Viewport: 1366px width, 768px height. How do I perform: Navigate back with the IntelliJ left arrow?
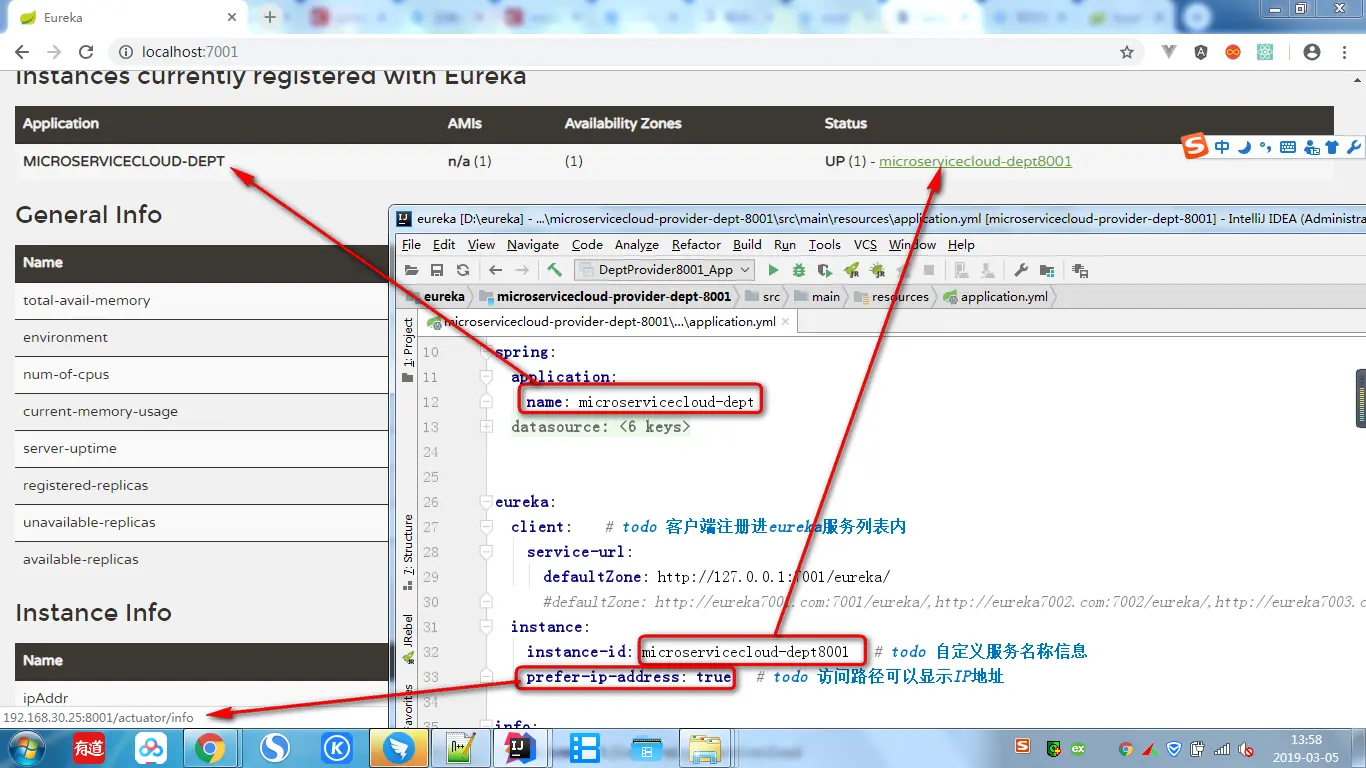tap(495, 270)
